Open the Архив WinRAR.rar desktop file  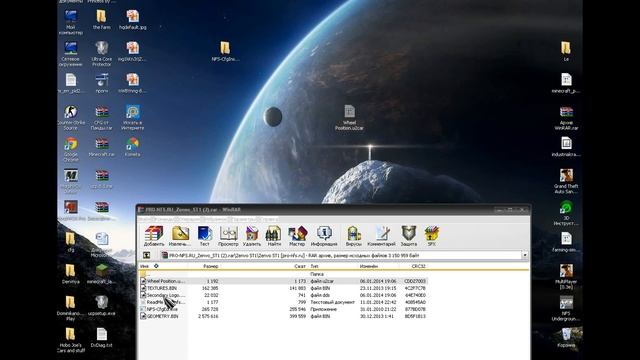pyautogui.click(x=566, y=118)
